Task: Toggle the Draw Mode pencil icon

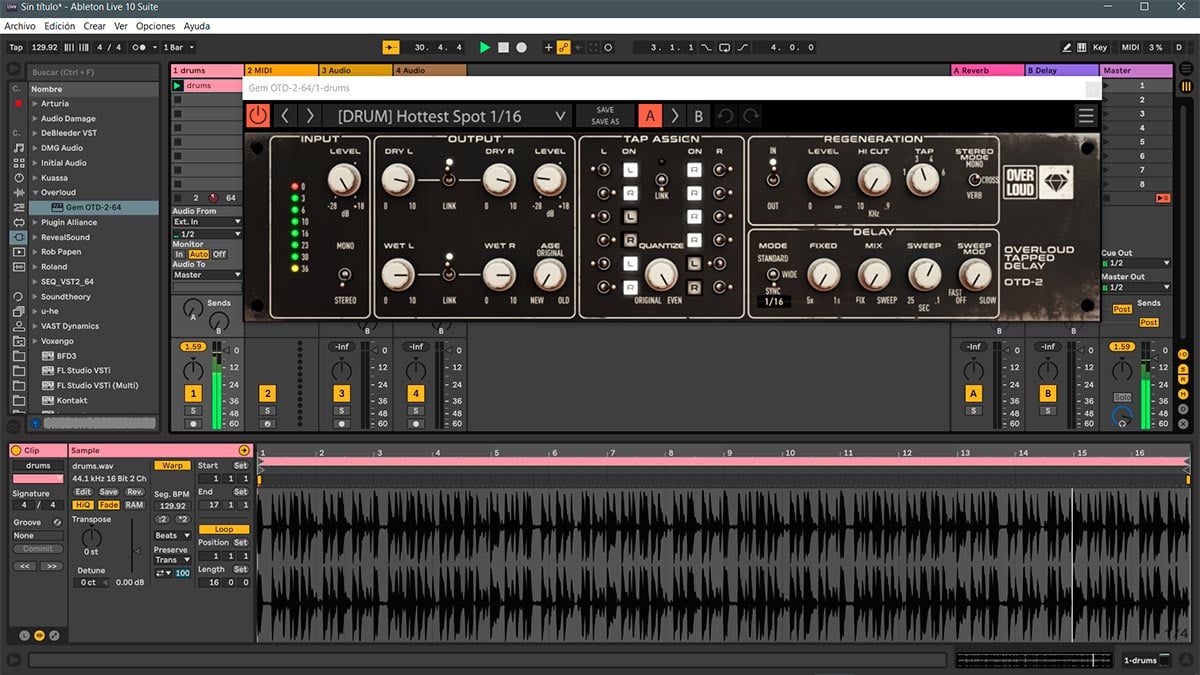Action: pyautogui.click(x=1067, y=47)
